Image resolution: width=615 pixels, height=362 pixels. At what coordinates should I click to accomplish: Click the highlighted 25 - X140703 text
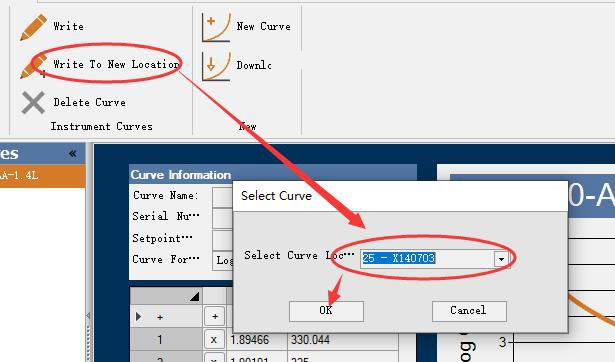click(x=398, y=258)
